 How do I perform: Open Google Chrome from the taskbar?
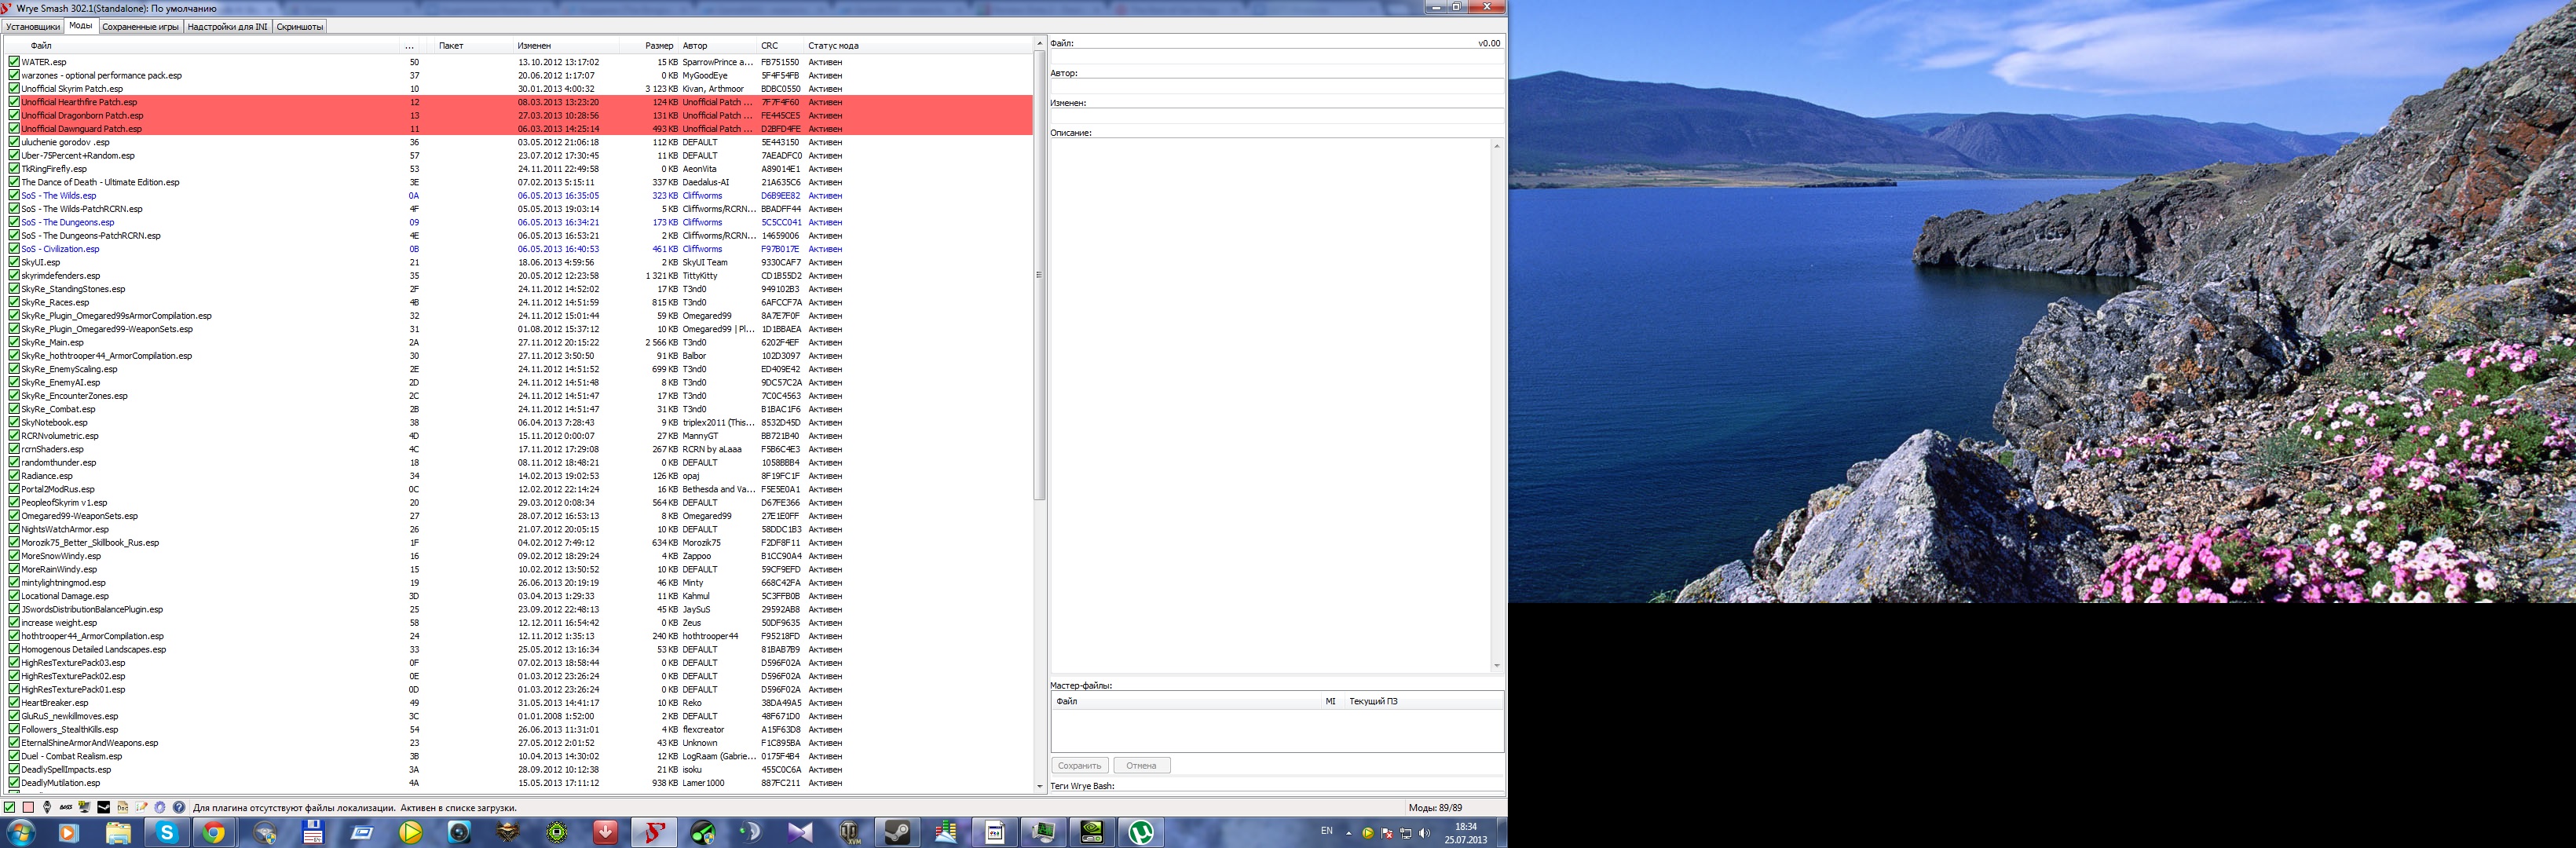pos(213,832)
